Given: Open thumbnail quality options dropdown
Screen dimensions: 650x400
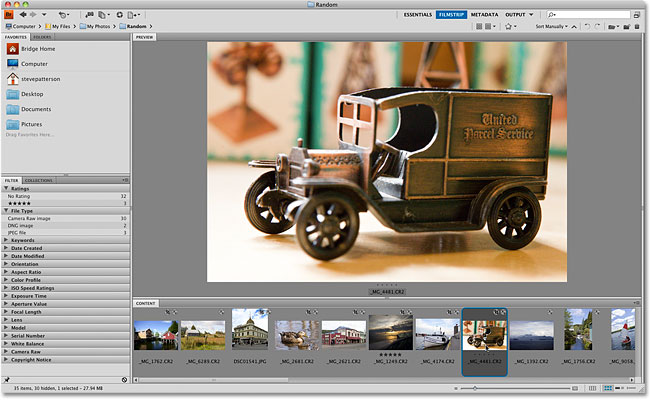Looking at the screenshot, I should point(489,27).
